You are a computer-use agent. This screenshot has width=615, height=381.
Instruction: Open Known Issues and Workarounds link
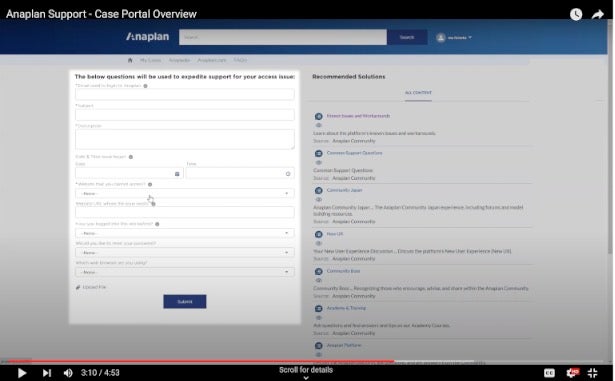(x=358, y=116)
